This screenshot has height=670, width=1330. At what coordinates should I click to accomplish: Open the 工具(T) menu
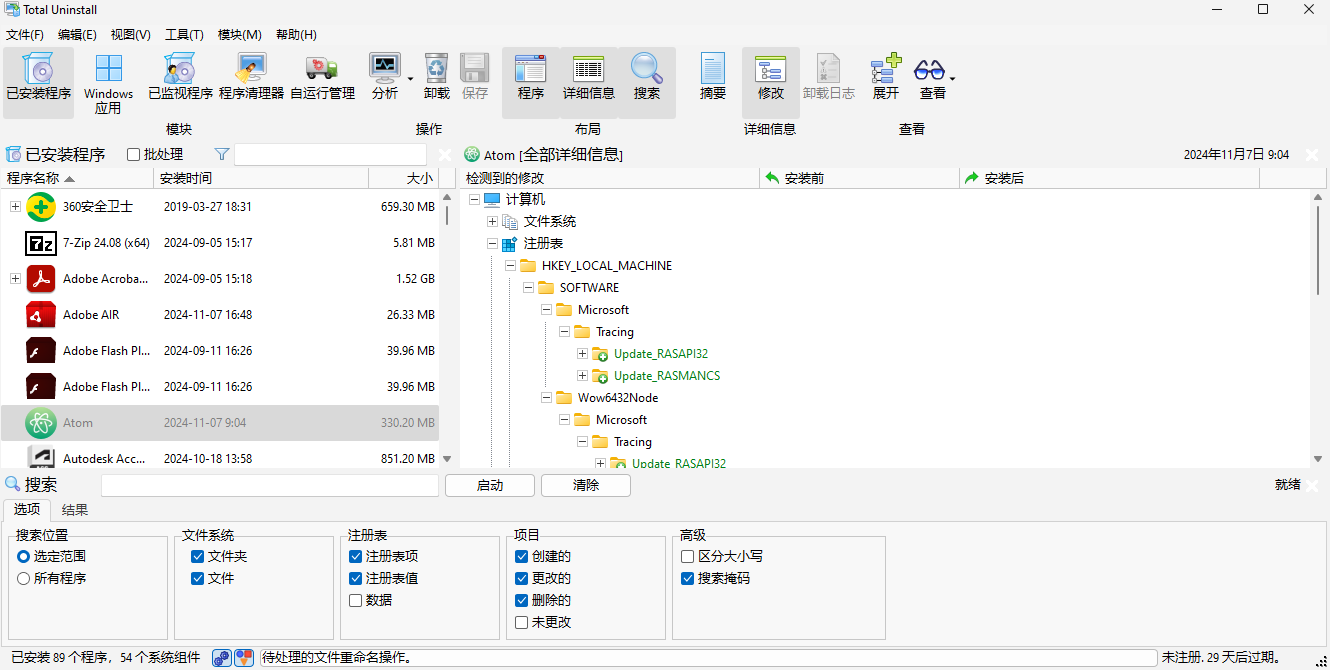tap(184, 34)
